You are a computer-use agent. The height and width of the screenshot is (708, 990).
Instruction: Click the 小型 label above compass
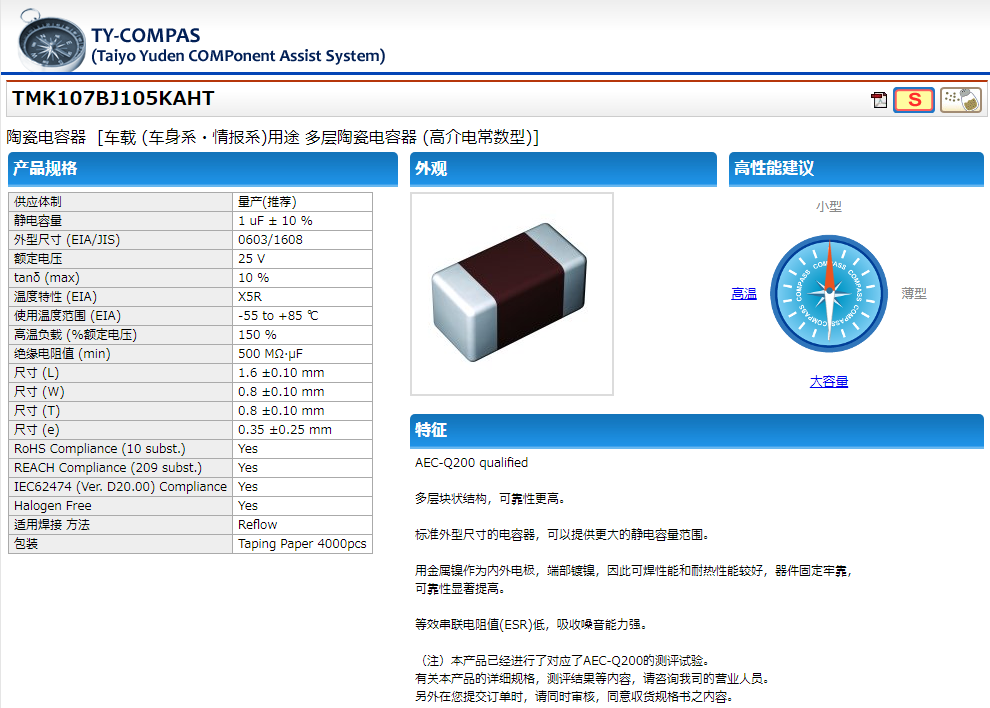(x=828, y=207)
